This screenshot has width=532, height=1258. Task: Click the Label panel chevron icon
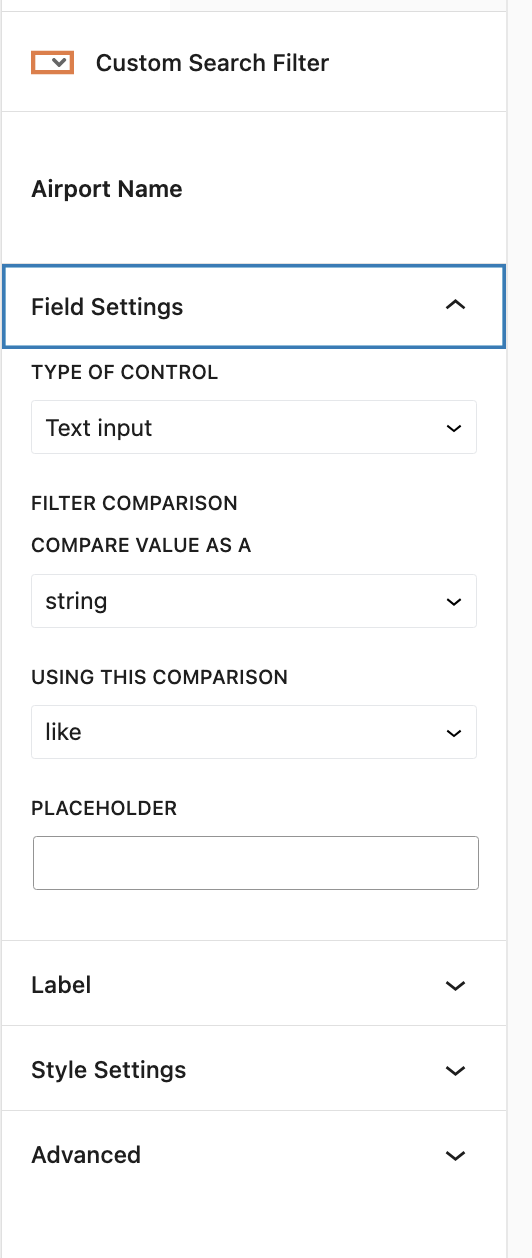click(x=455, y=985)
